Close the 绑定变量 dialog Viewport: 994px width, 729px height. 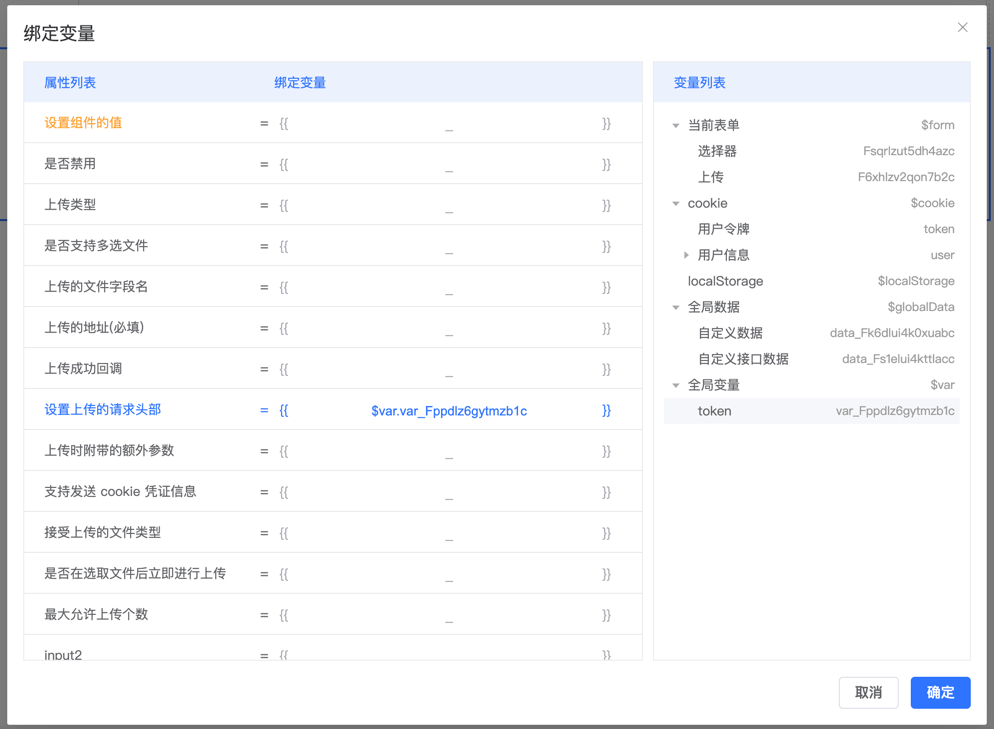coord(962,28)
